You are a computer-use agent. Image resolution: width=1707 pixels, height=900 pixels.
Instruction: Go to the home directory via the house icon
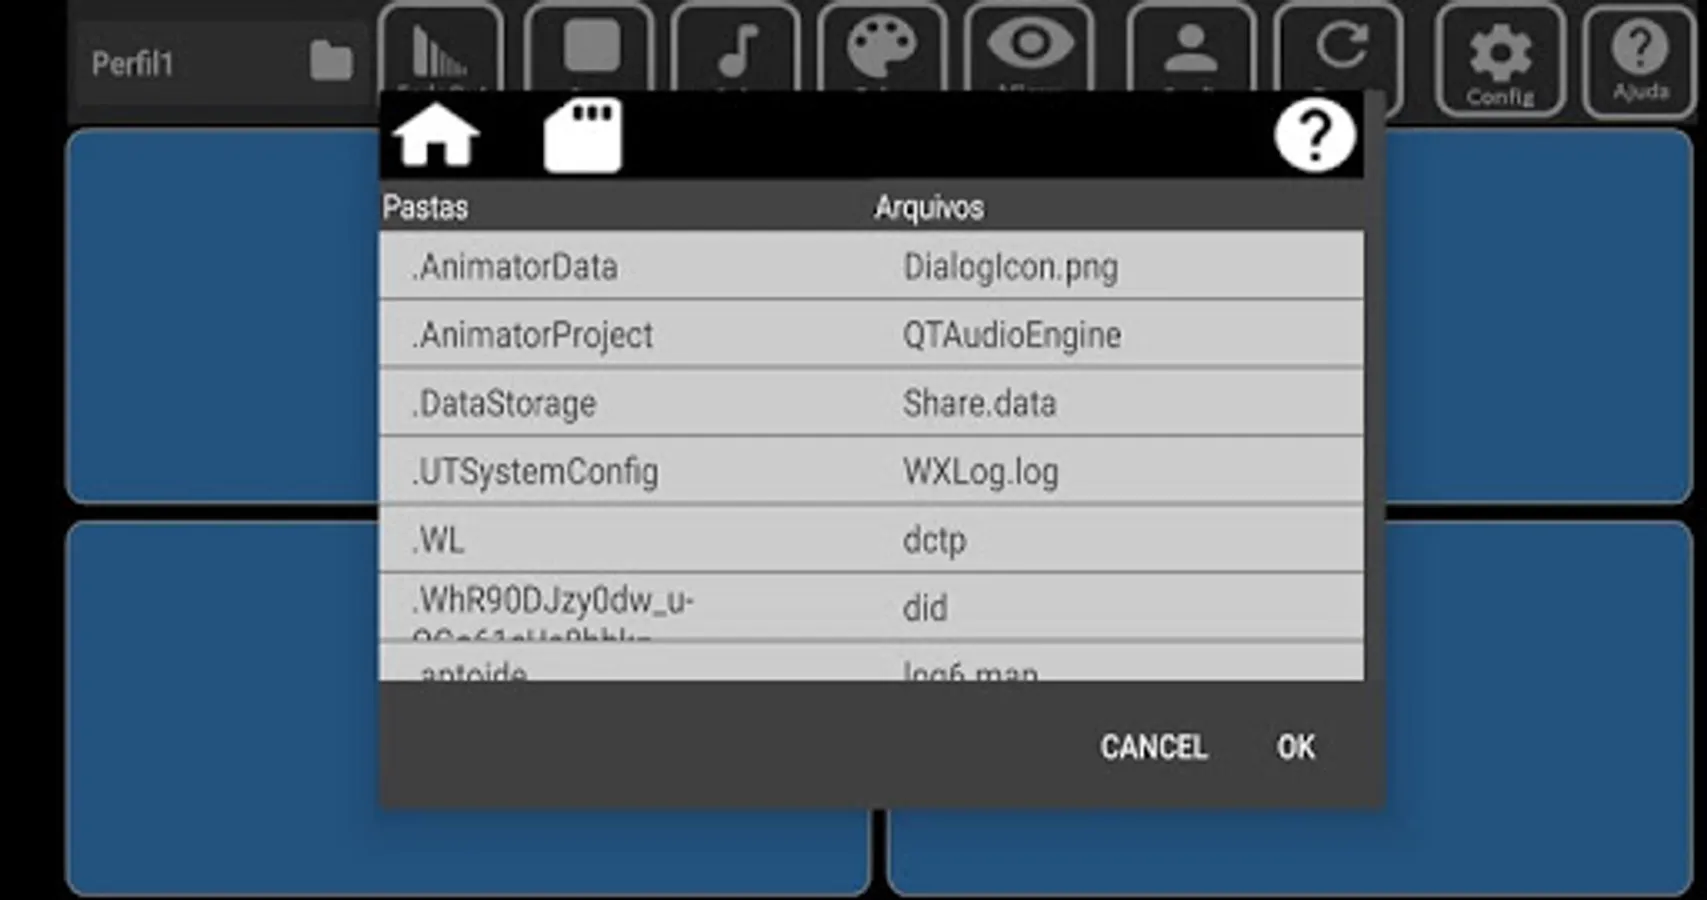[x=436, y=135]
